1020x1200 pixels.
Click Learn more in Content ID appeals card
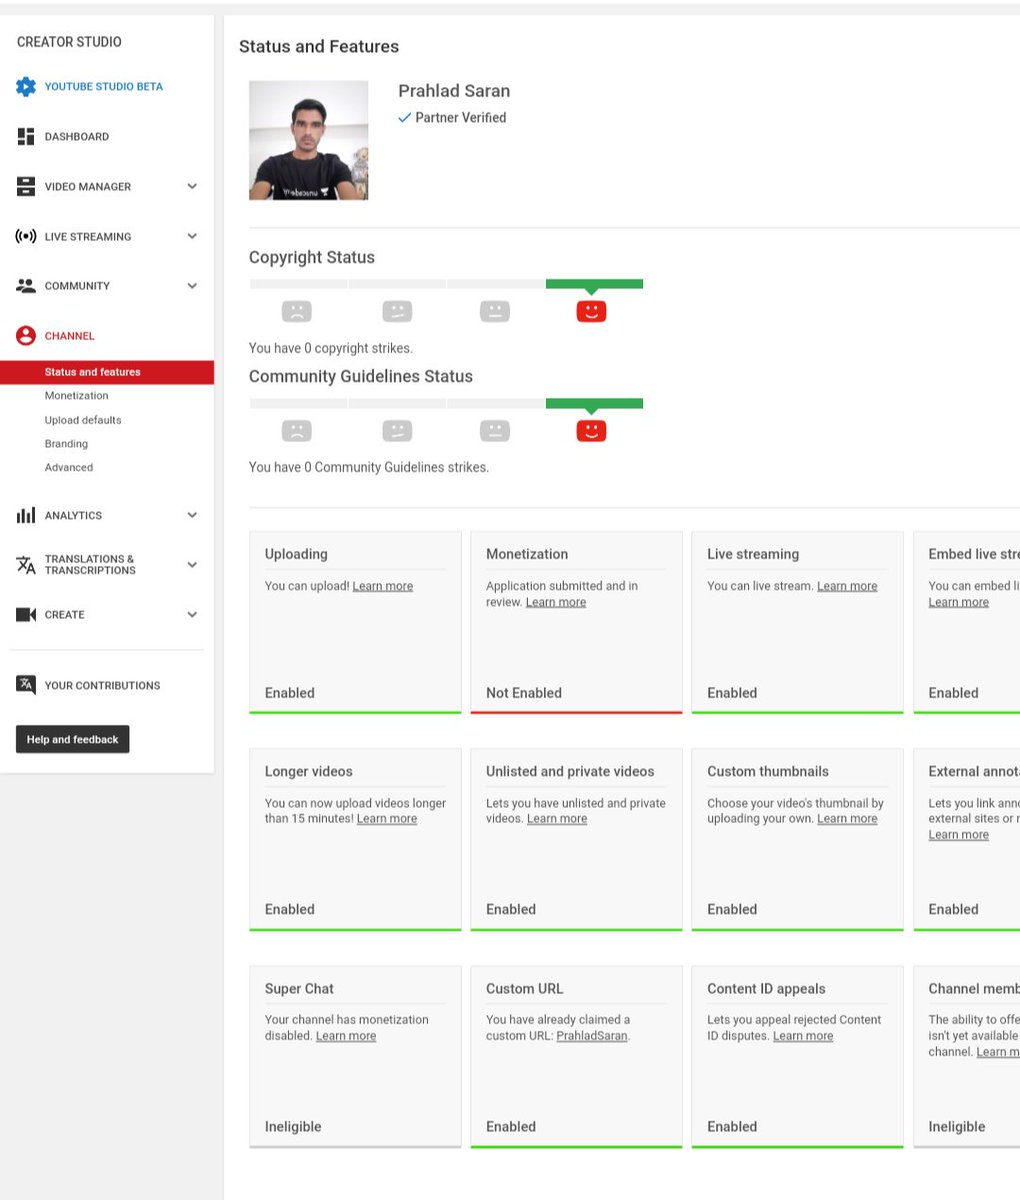coord(803,1036)
